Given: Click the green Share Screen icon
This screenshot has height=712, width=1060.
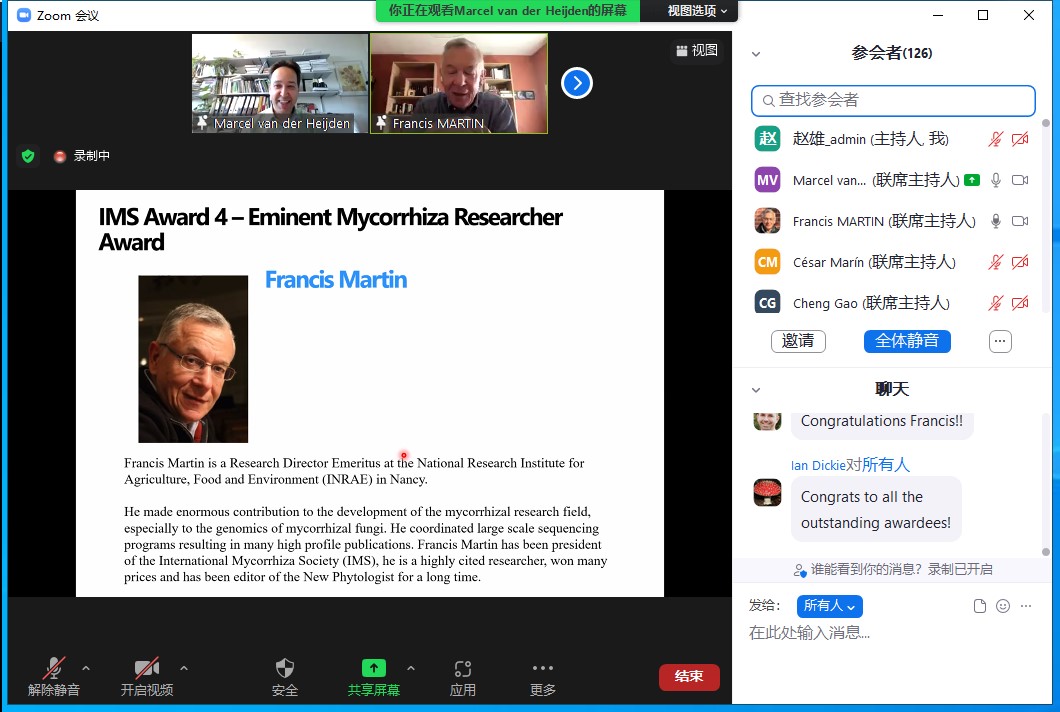Looking at the screenshot, I should [x=373, y=668].
